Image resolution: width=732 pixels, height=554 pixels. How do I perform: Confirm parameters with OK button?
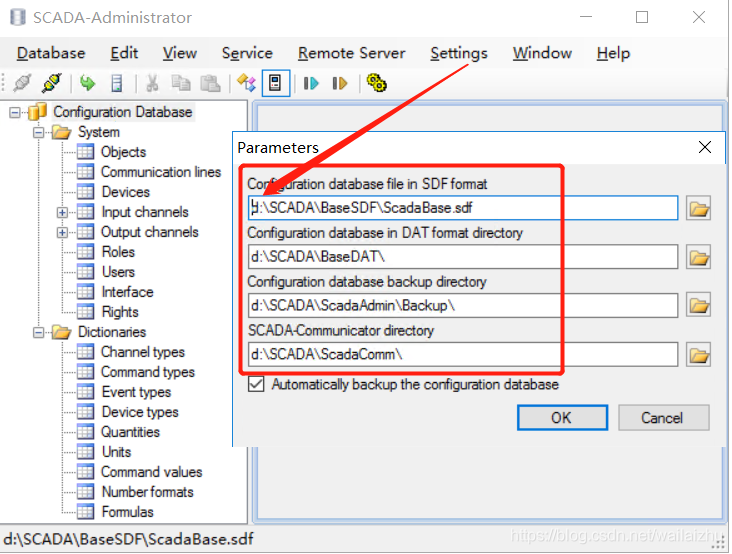[x=562, y=418]
